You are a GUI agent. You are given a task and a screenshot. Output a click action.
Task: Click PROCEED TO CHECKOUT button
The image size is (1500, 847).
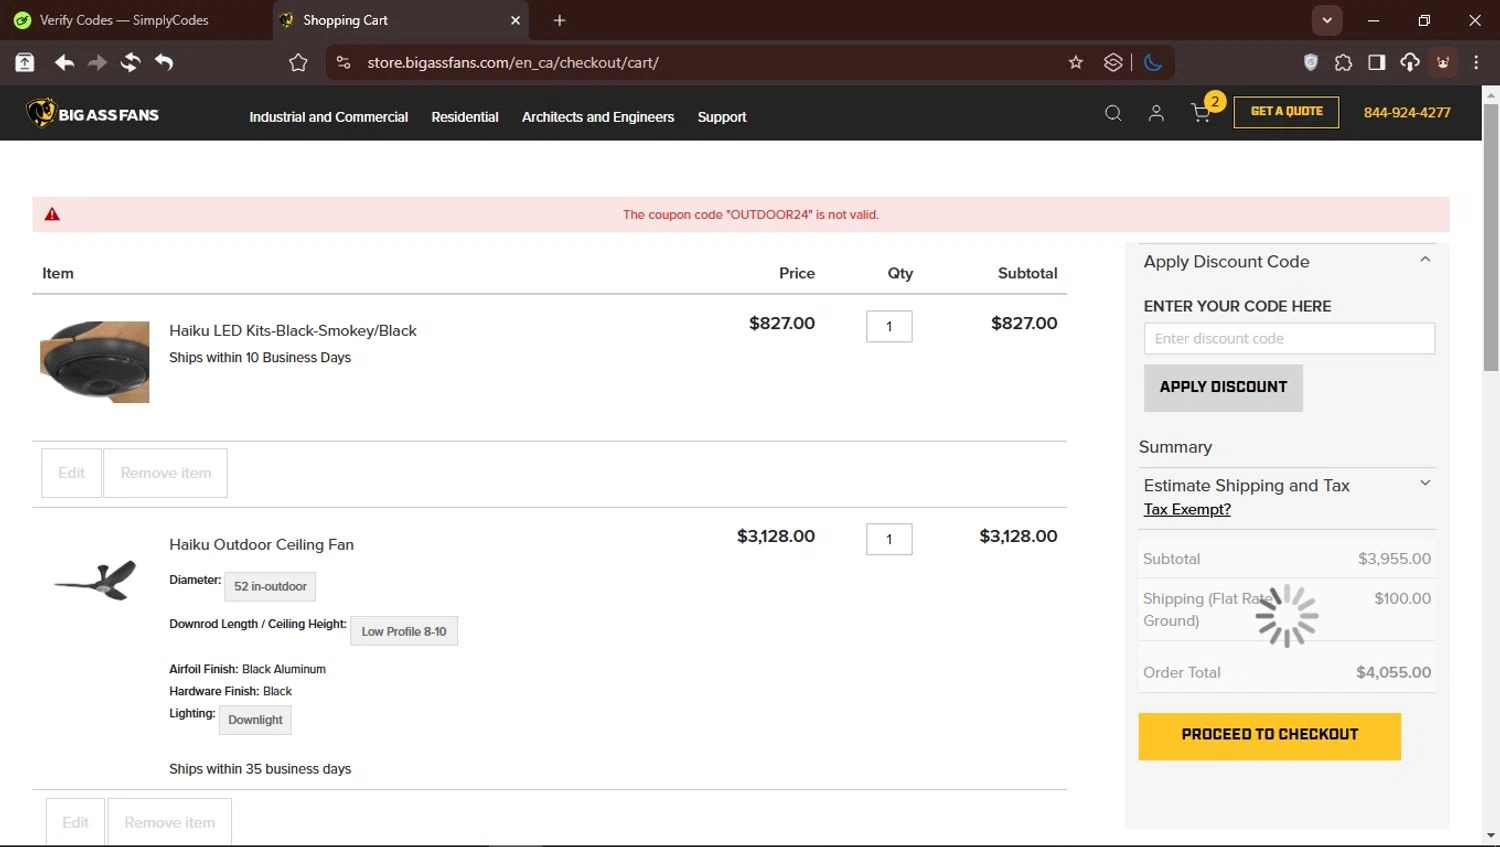click(1269, 736)
